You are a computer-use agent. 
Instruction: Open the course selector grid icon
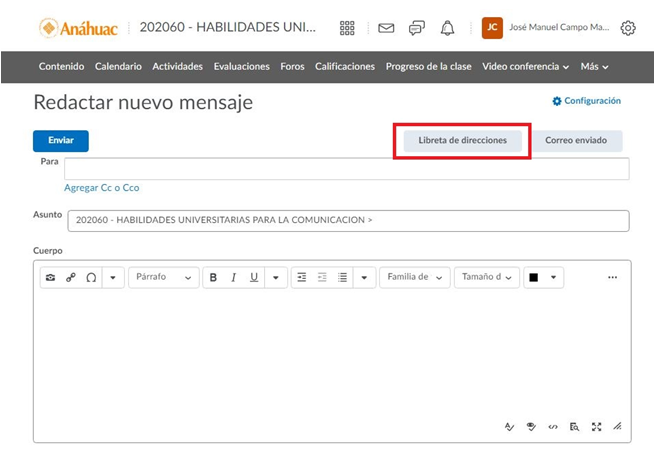tap(347, 28)
